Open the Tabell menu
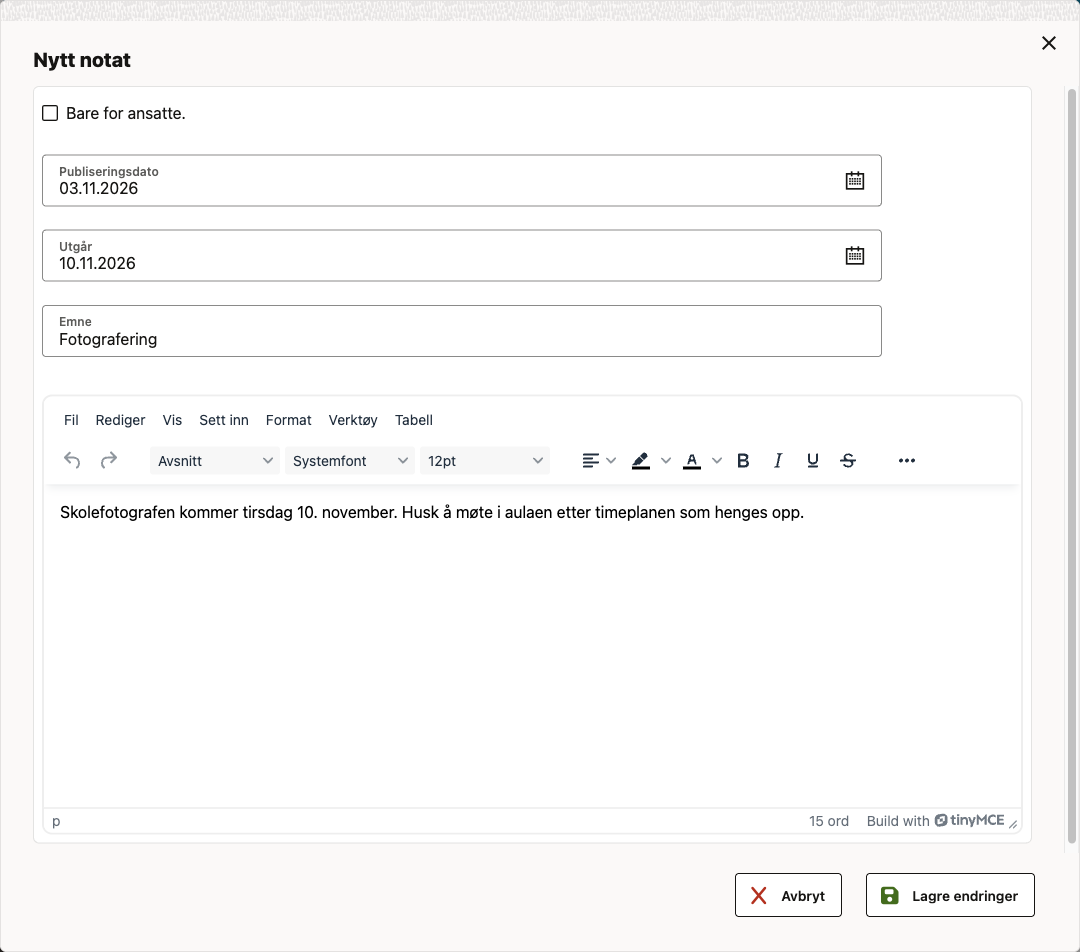 pos(414,420)
